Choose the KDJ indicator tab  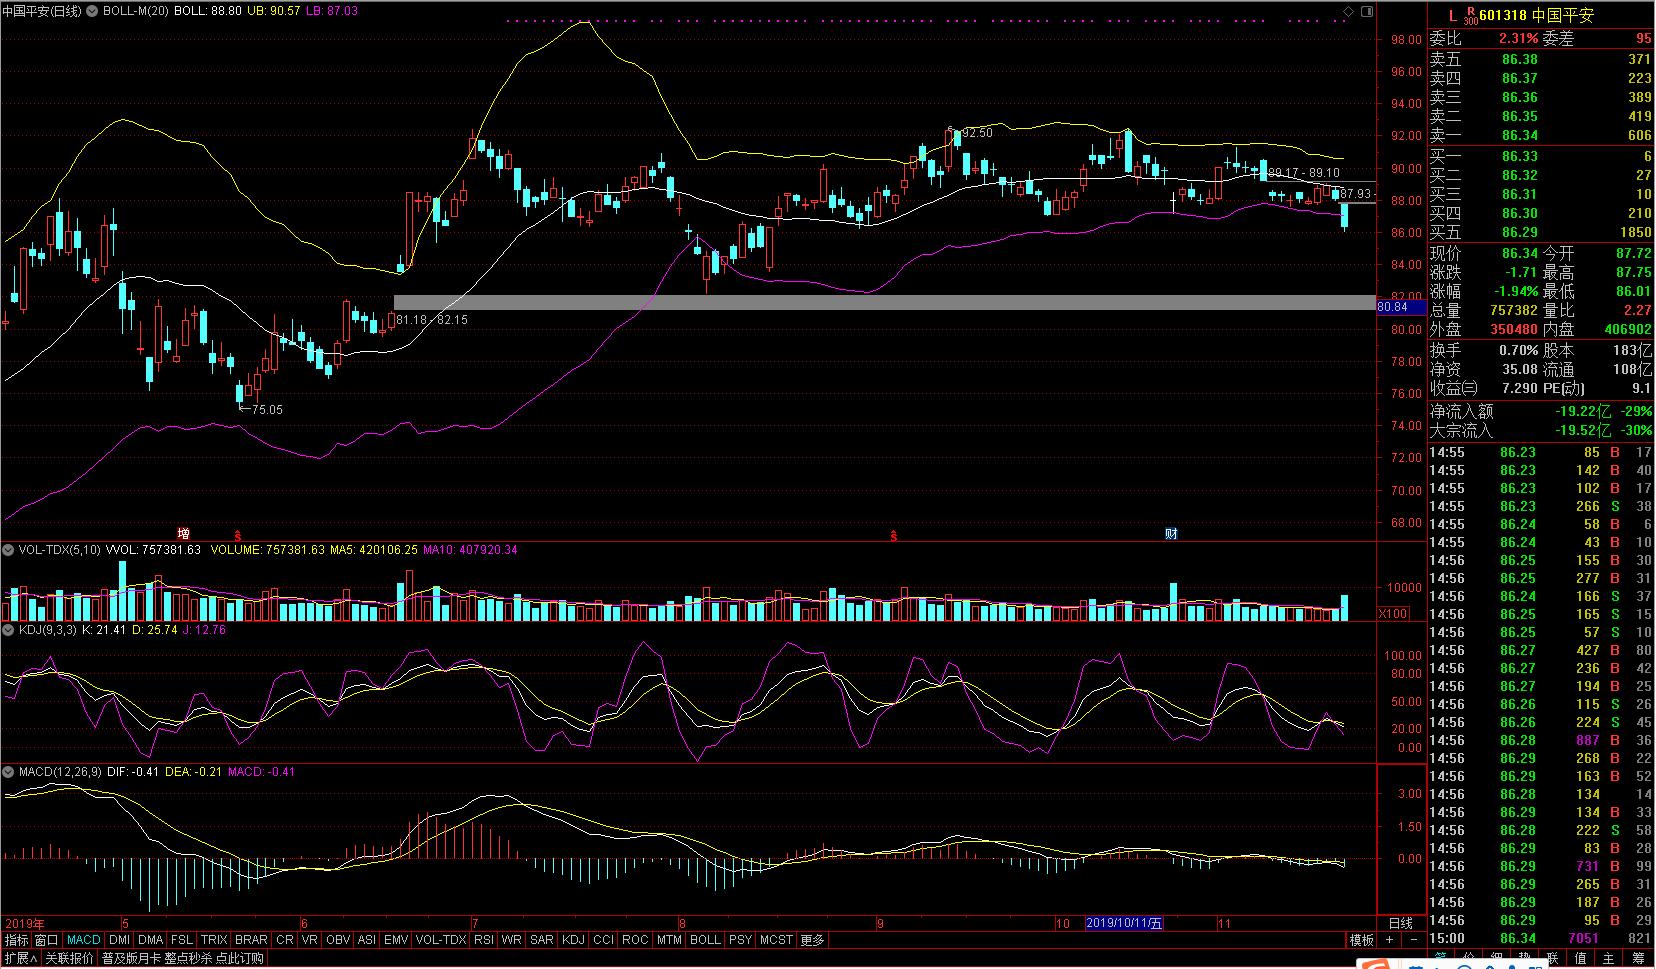point(573,940)
